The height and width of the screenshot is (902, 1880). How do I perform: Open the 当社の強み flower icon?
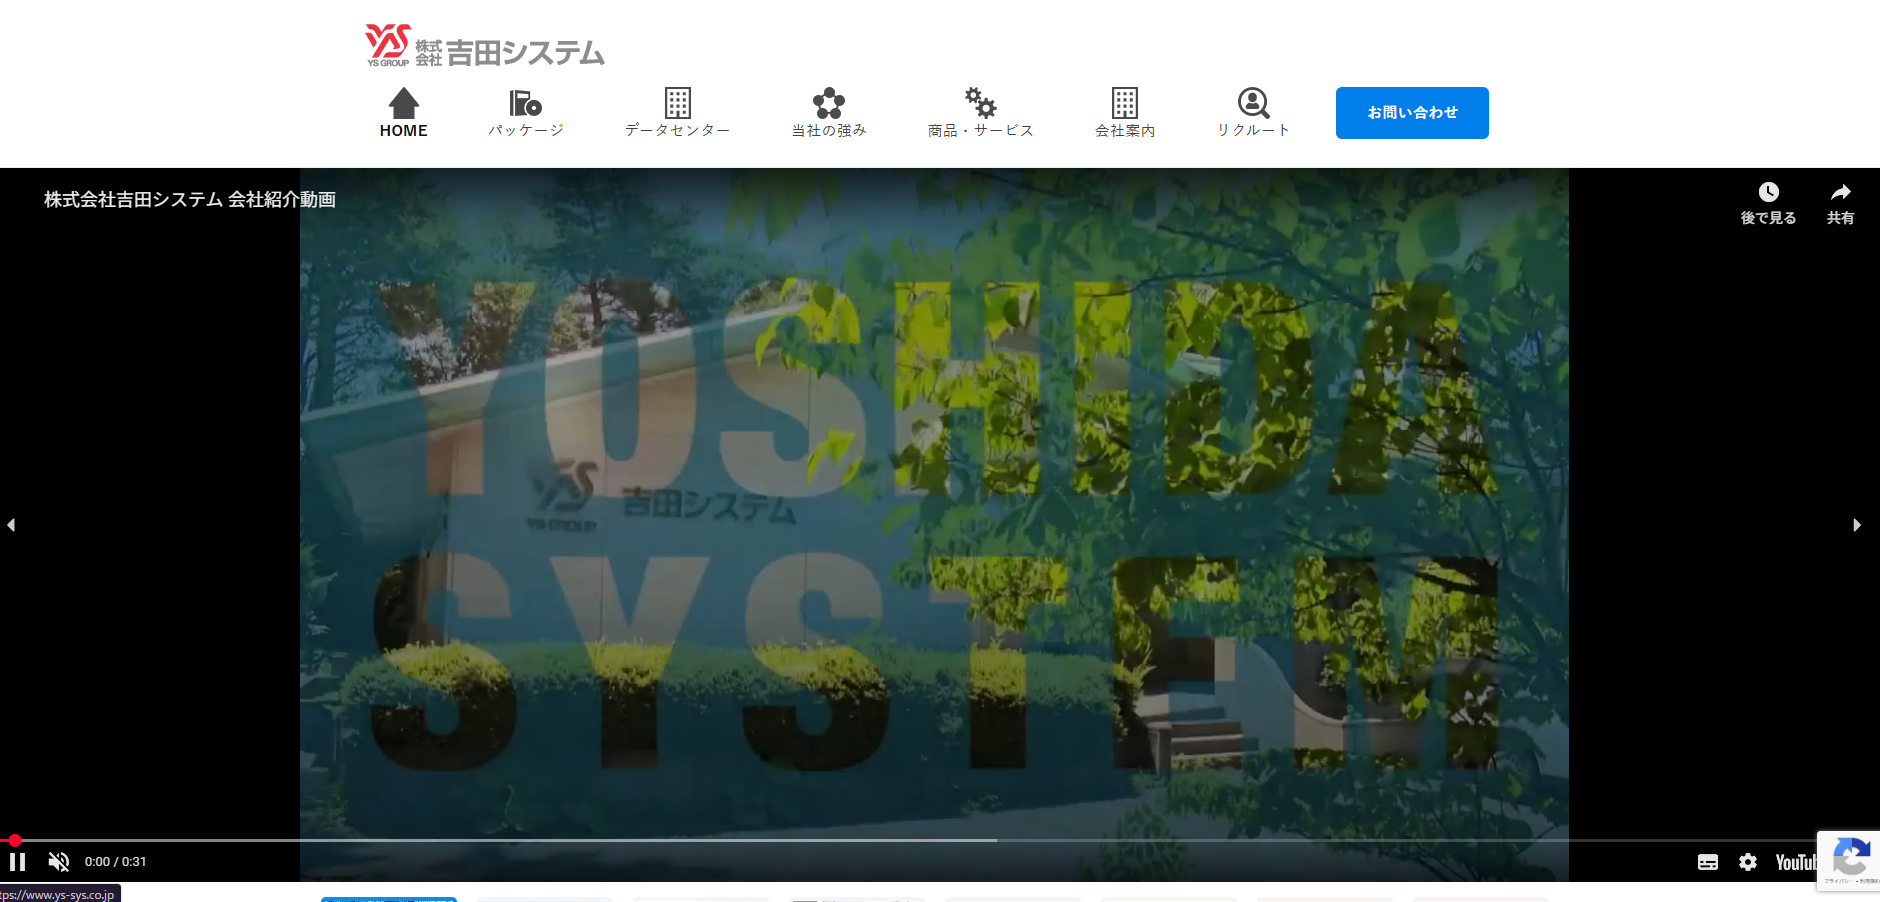829,103
